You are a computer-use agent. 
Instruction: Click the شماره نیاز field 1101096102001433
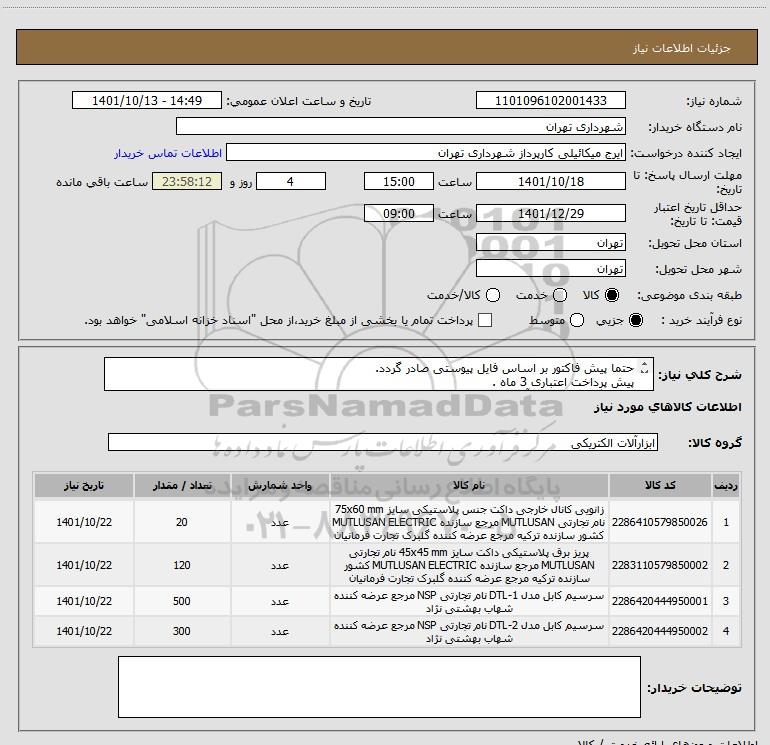click(550, 100)
